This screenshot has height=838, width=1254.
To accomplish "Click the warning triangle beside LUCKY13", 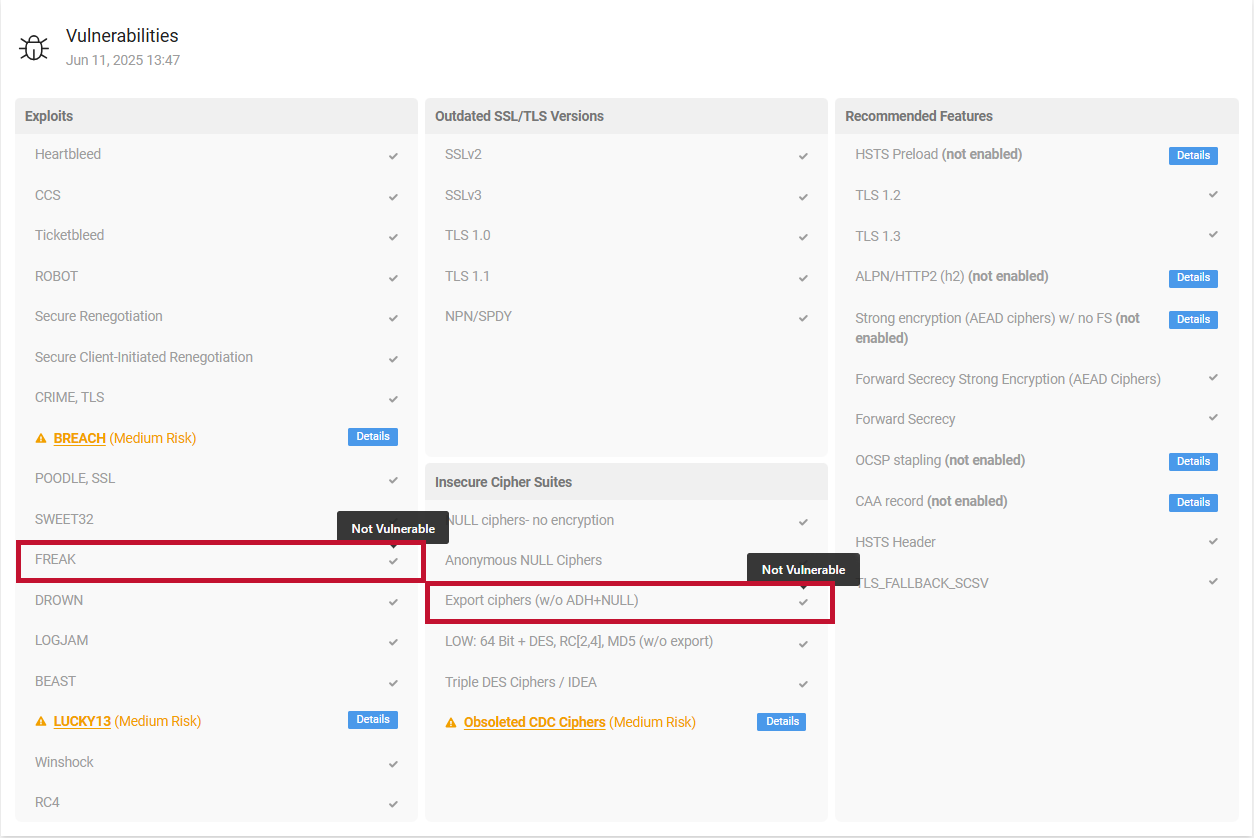I will (x=41, y=719).
